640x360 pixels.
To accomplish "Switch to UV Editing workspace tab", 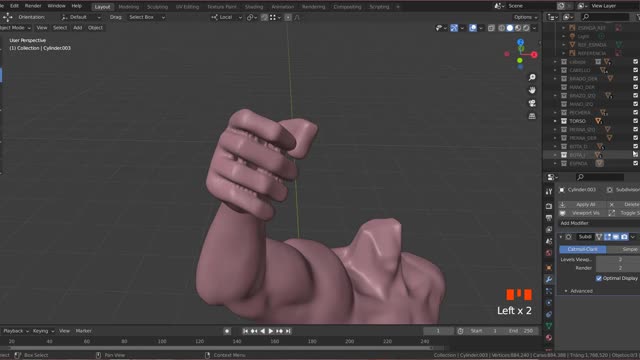I will 187,7.
